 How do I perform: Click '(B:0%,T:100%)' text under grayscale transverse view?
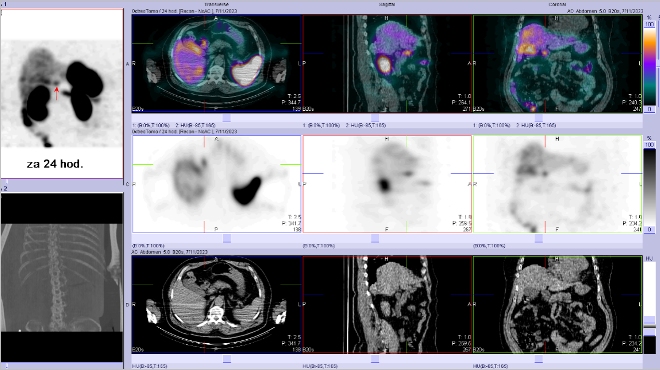148,245
